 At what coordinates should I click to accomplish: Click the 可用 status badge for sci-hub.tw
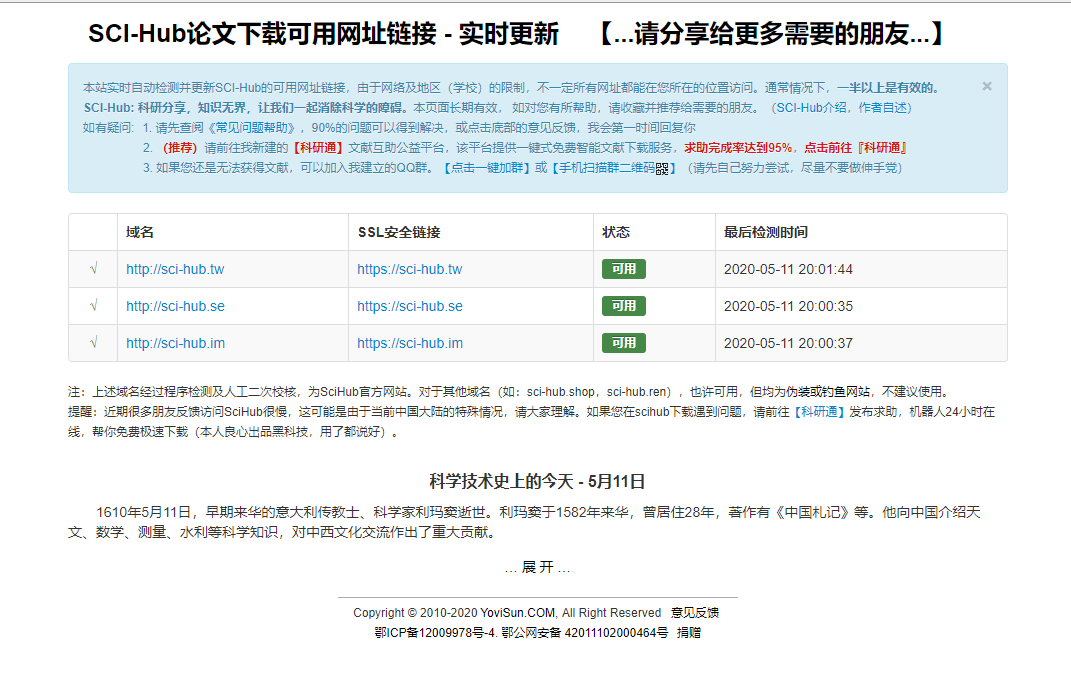point(624,269)
